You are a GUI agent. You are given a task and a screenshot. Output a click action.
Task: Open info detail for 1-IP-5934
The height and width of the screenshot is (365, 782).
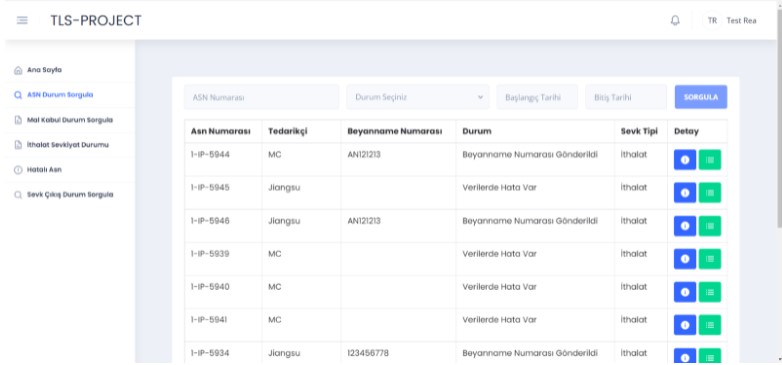coord(685,356)
